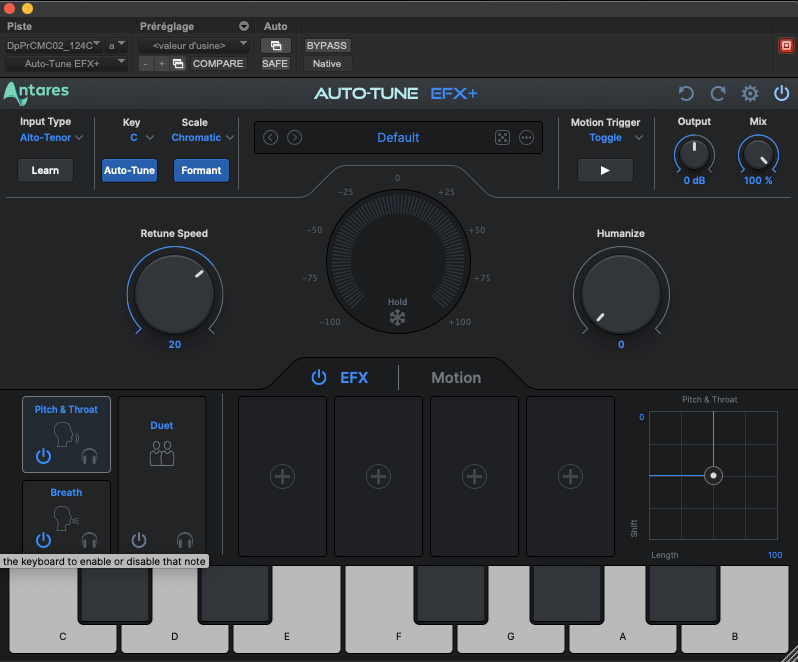
Task: Click the copy settings icon beside COMPARE
Action: 178,64
